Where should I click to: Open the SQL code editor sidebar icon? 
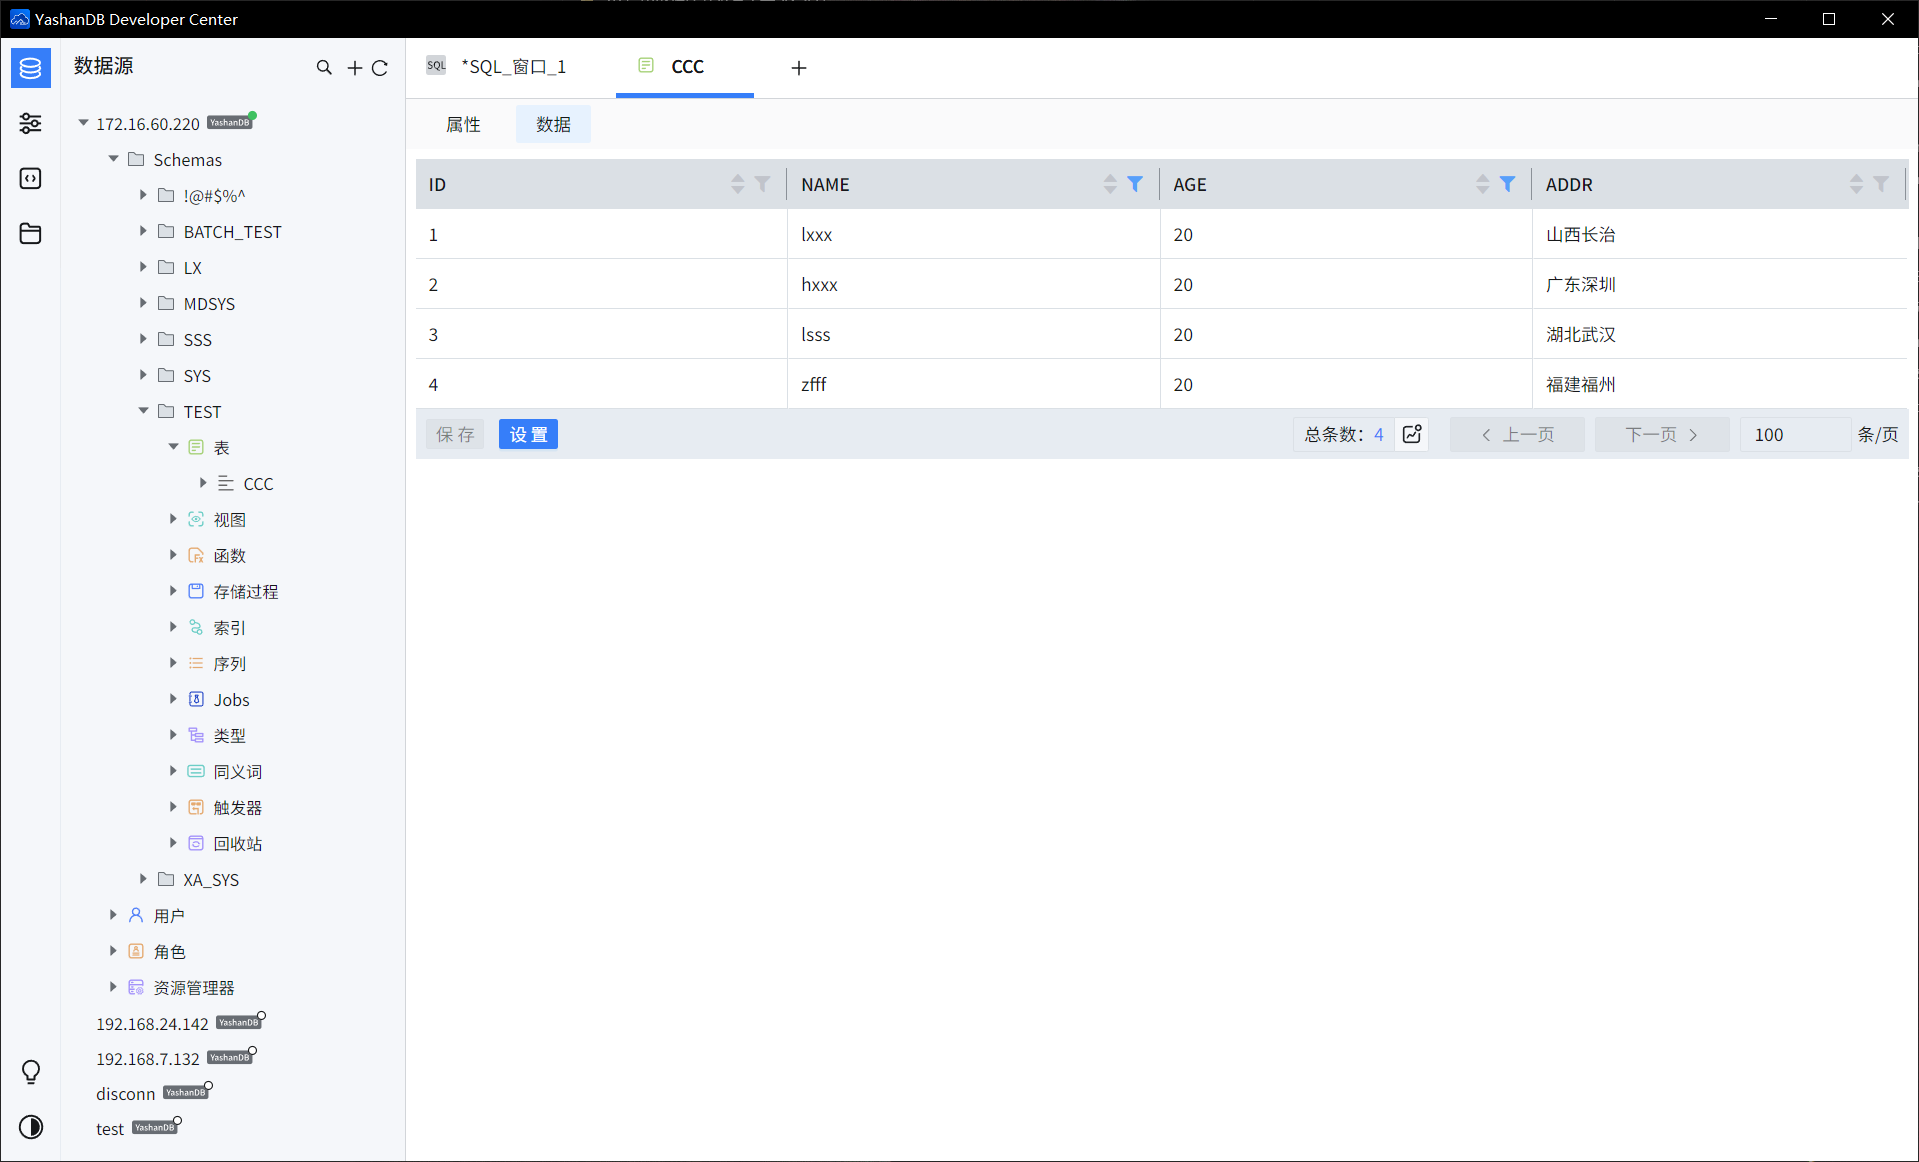tap(30, 178)
